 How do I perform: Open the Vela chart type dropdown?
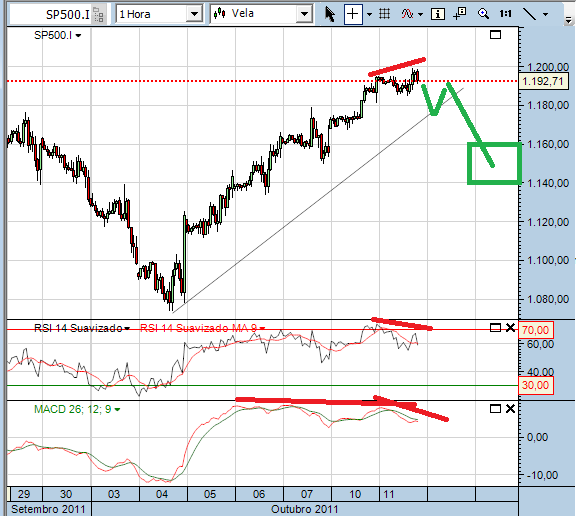[x=304, y=14]
